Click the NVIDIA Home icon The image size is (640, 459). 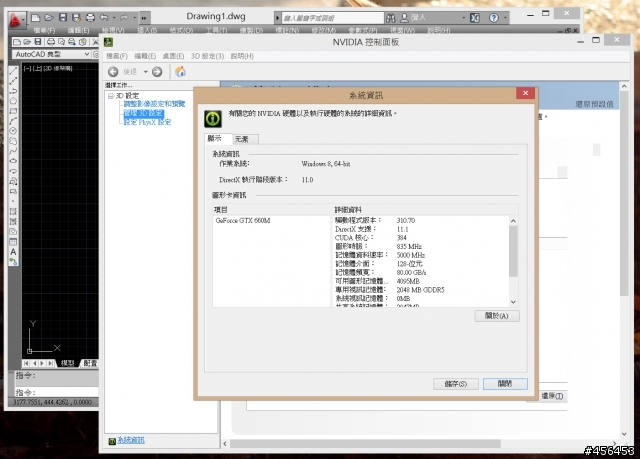[x=180, y=72]
